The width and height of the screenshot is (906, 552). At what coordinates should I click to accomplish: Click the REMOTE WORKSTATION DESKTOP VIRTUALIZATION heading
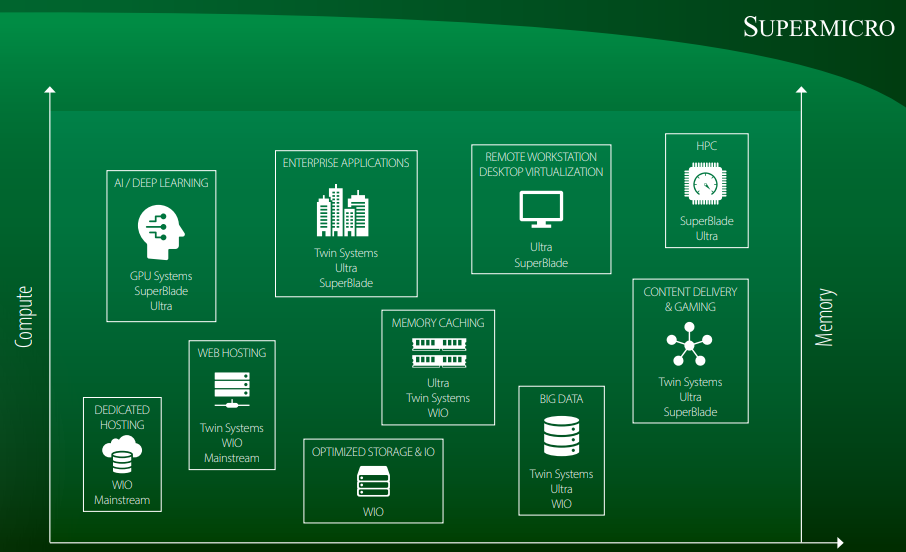[x=541, y=165]
